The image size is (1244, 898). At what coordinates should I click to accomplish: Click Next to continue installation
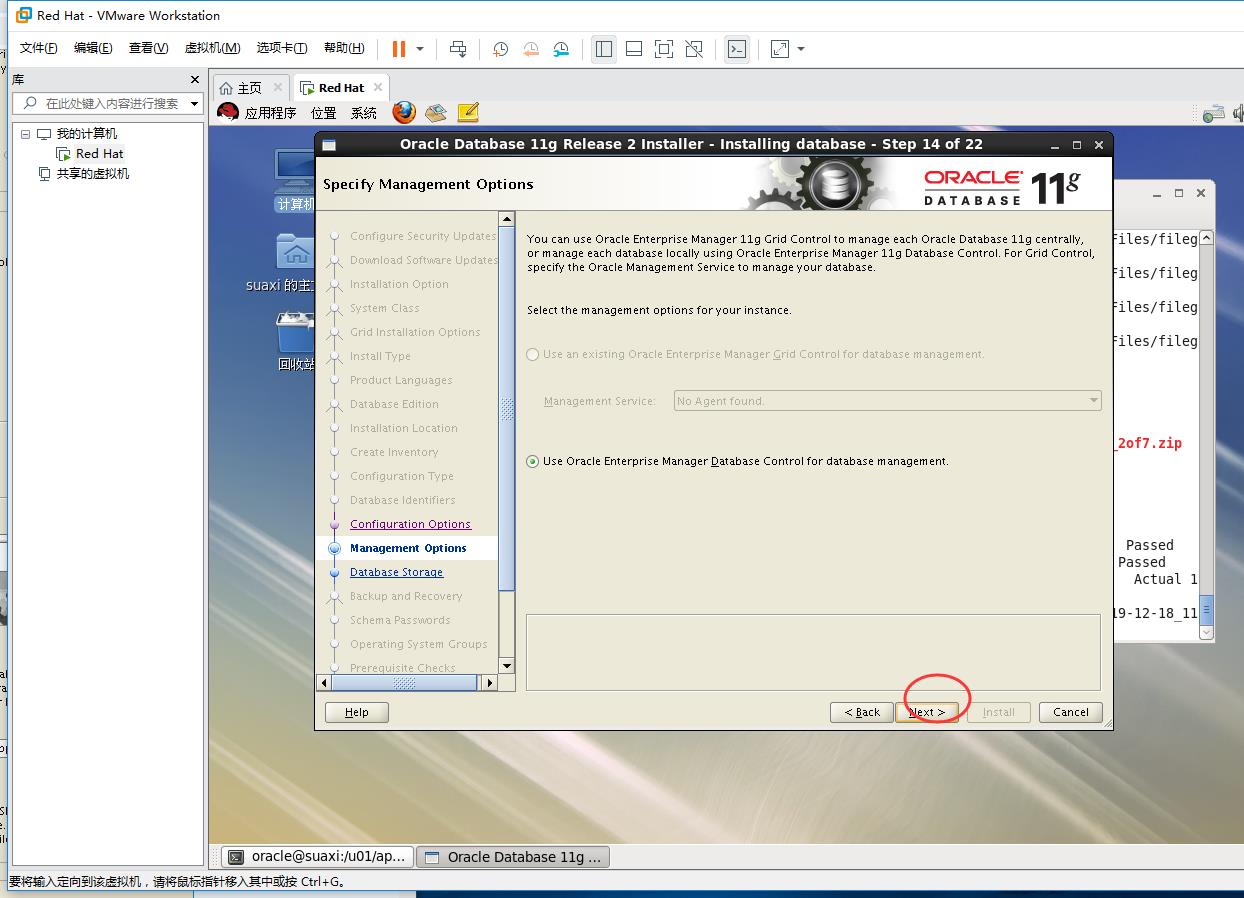[927, 712]
